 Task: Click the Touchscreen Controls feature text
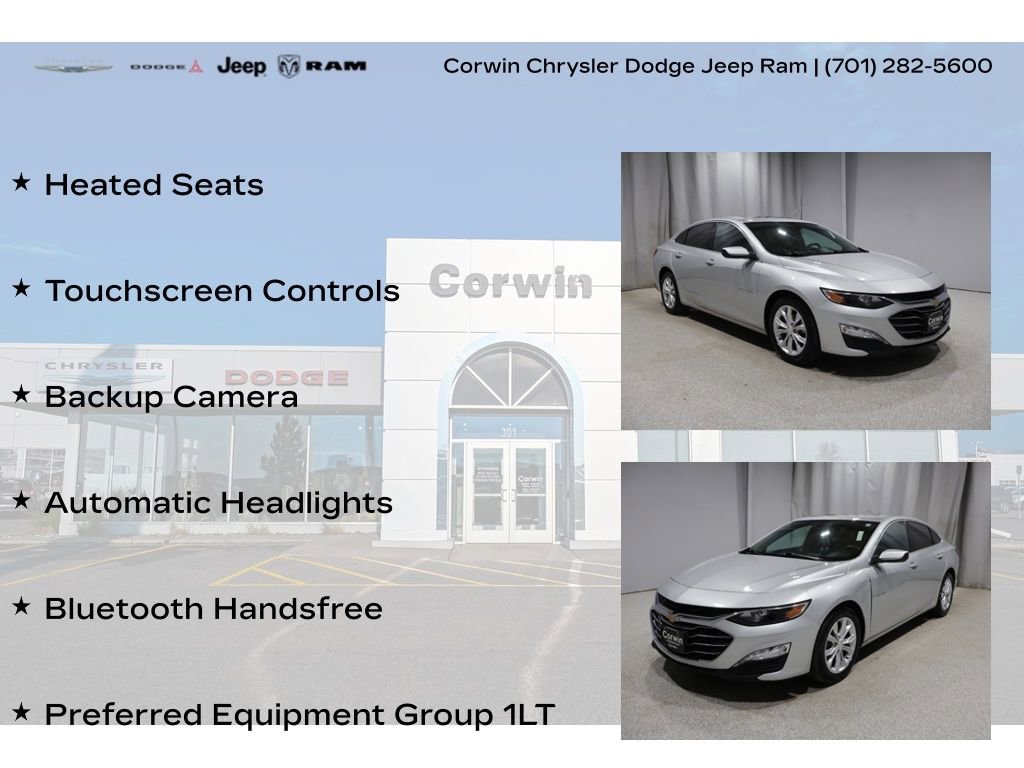(x=222, y=291)
